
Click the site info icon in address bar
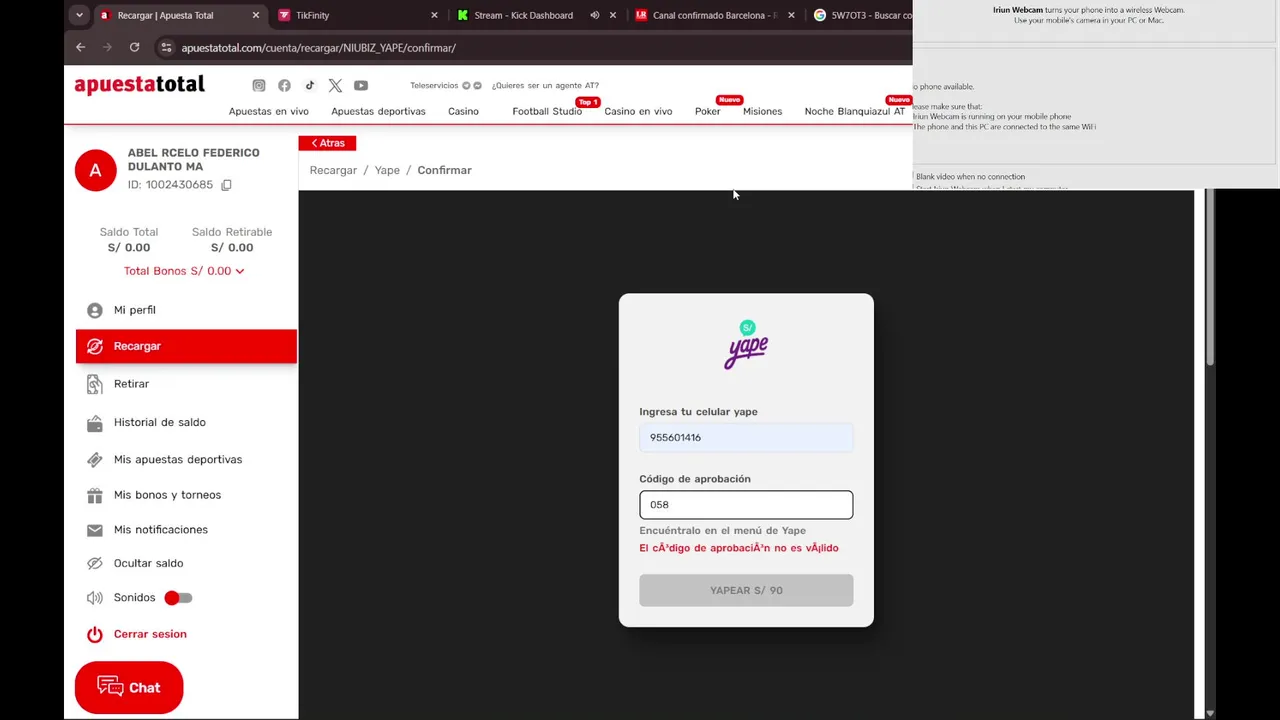pyautogui.click(x=167, y=47)
